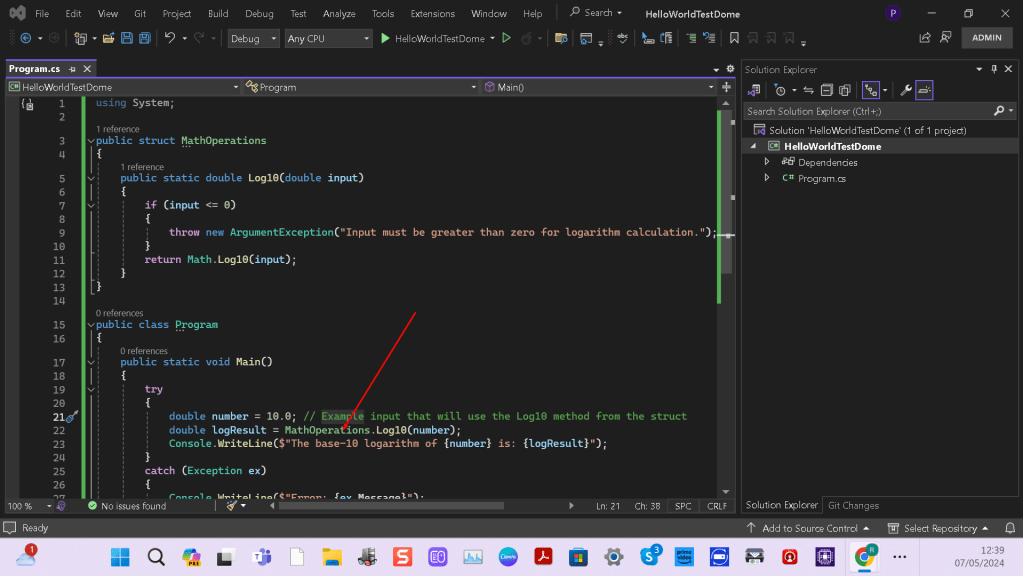This screenshot has height=576, width=1023.
Task: Click the Find in Files folder icon
Action: (x=560, y=38)
